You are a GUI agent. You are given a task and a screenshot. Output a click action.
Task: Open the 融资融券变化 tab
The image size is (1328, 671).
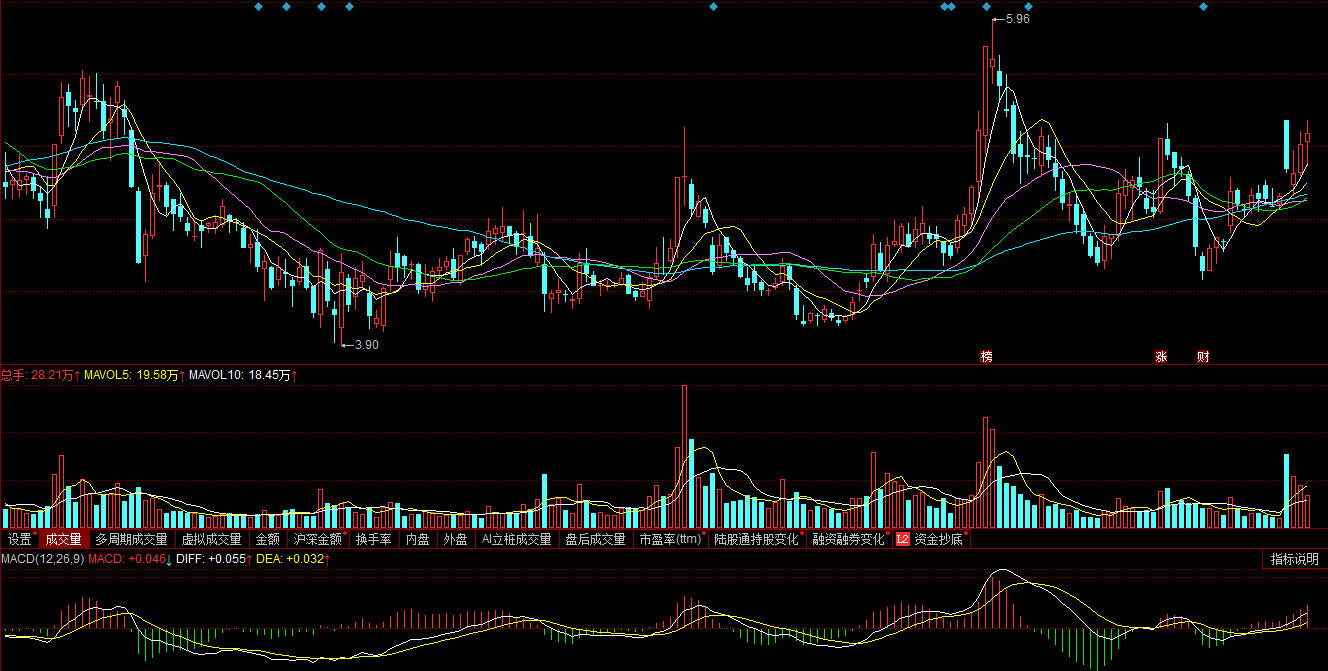pos(848,540)
